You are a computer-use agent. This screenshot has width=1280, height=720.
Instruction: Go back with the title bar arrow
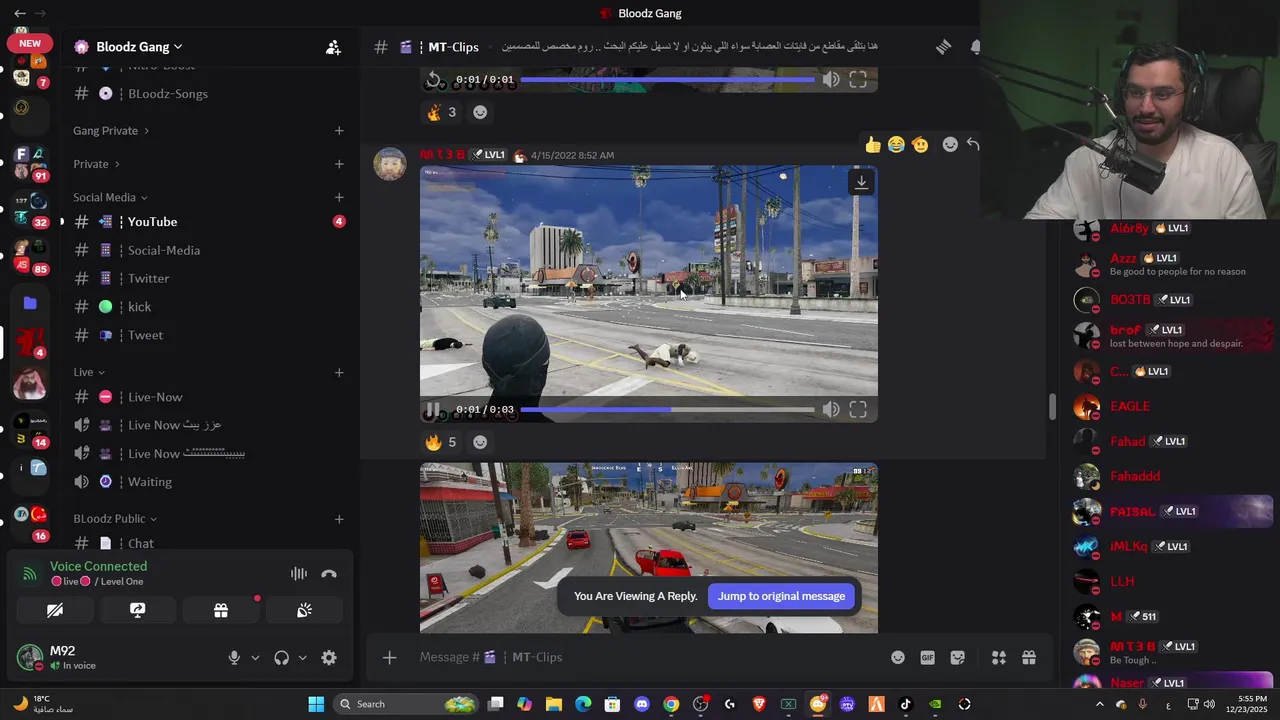(x=19, y=13)
